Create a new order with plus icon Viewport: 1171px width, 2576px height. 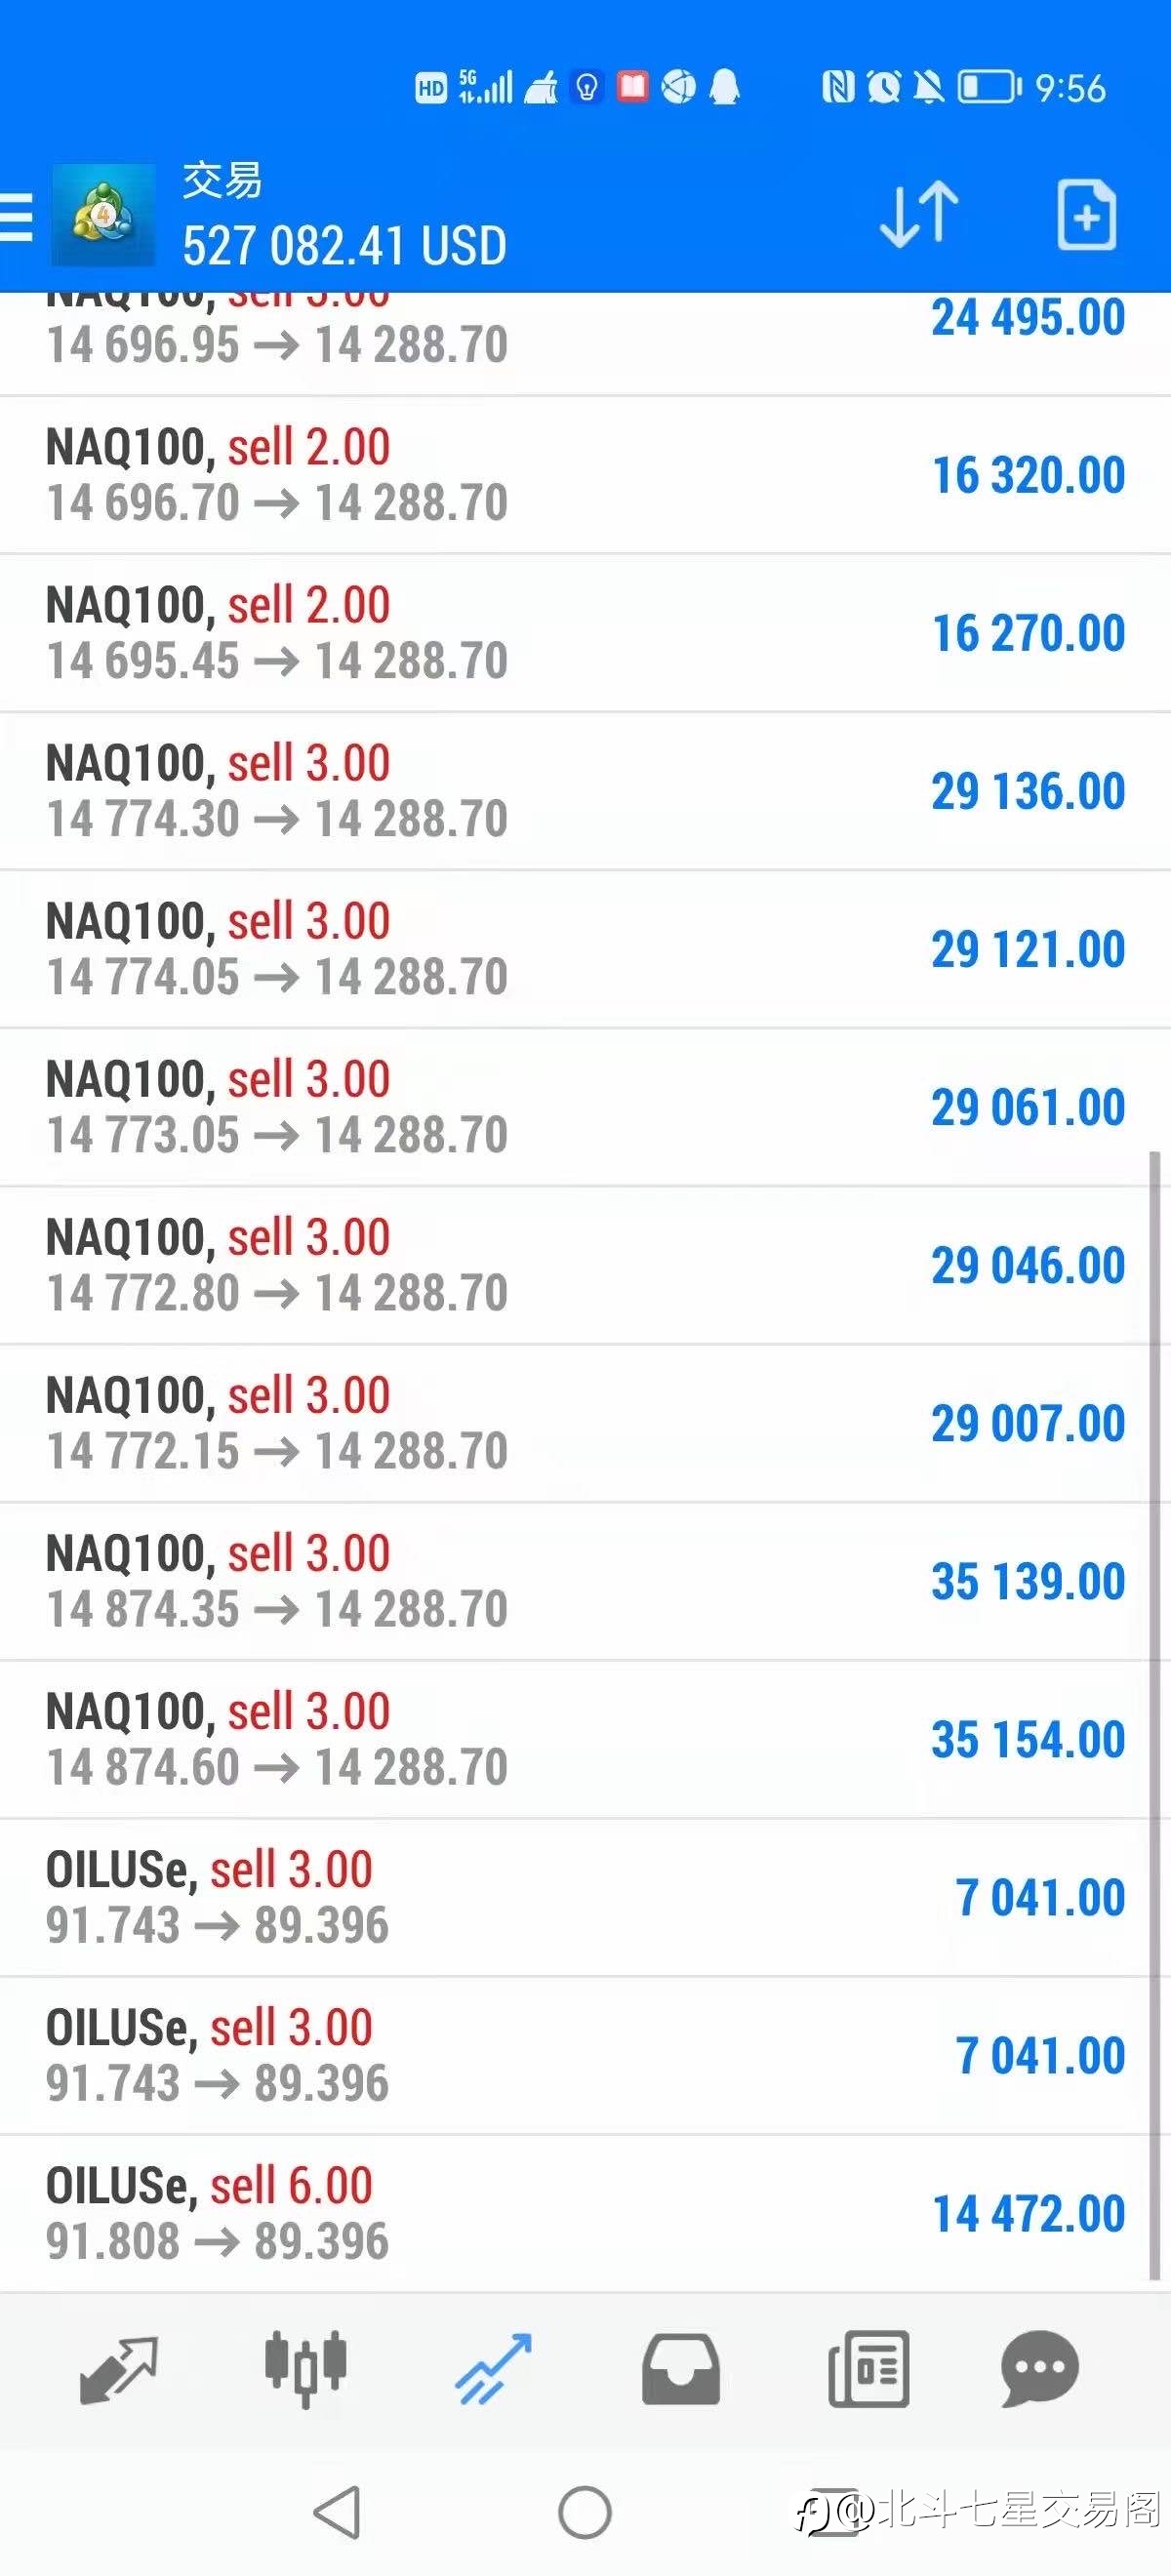coord(1086,214)
